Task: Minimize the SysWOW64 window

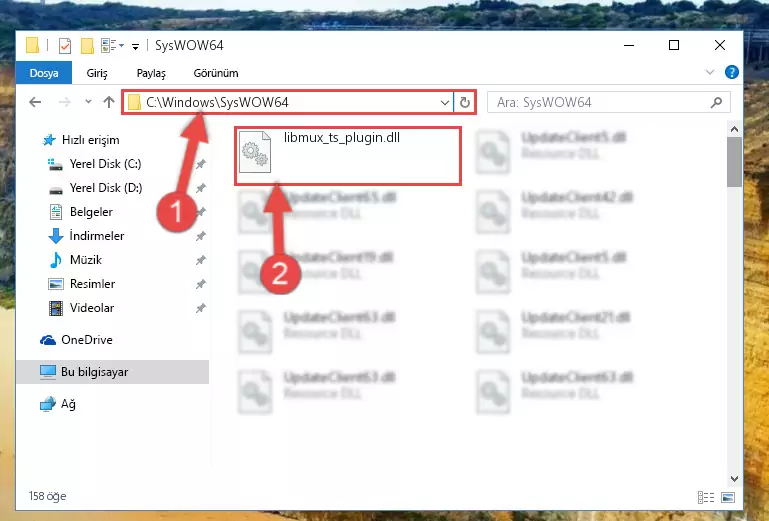Action: pyautogui.click(x=629, y=45)
